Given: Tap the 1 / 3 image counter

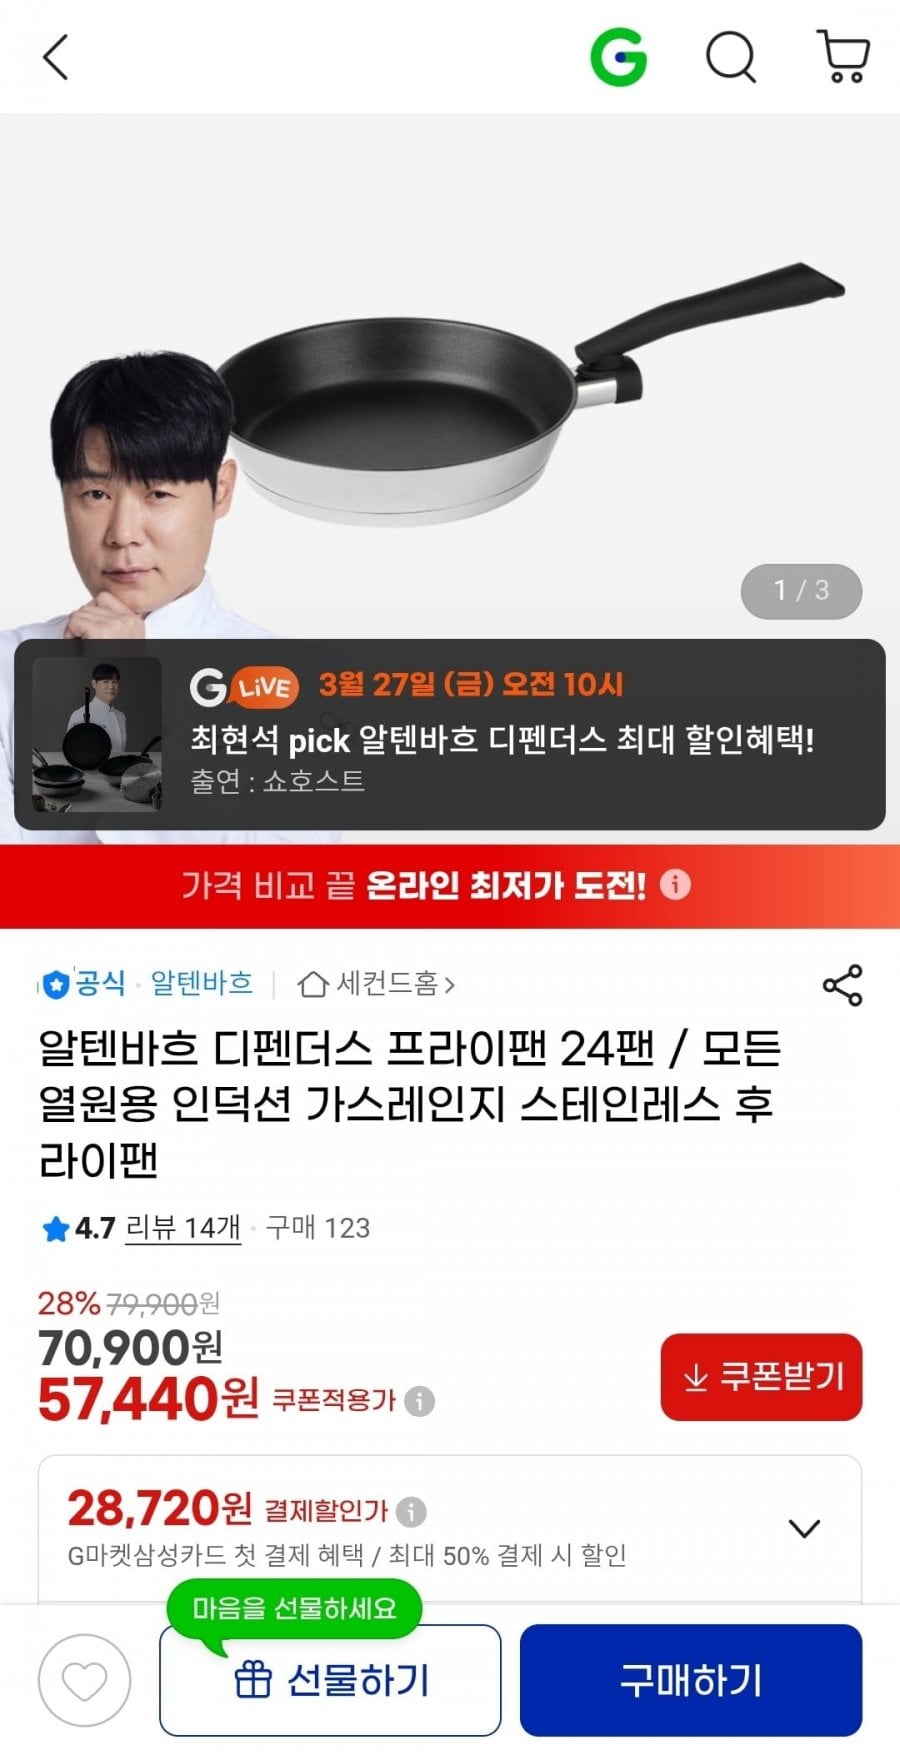Looking at the screenshot, I should pos(801,591).
